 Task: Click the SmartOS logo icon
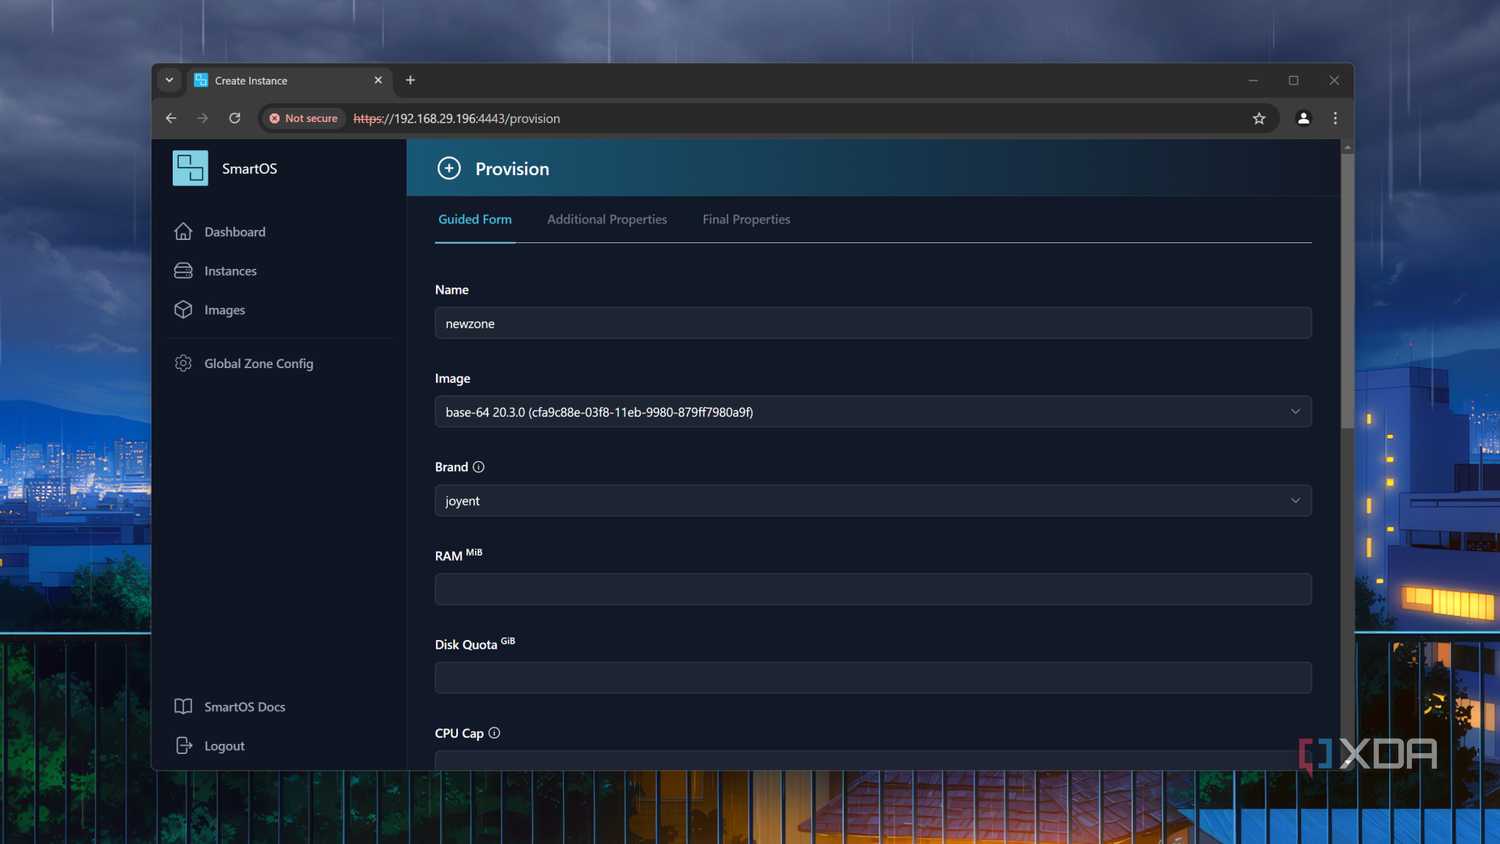(190, 168)
